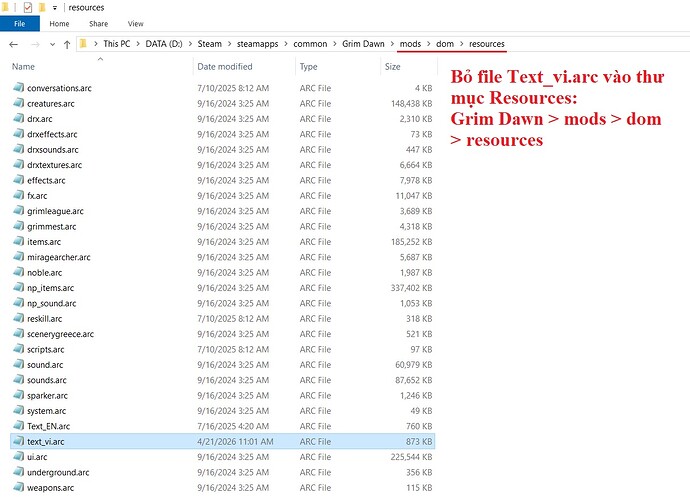
Task: Switch to the View ribbon tab
Action: pos(136,24)
